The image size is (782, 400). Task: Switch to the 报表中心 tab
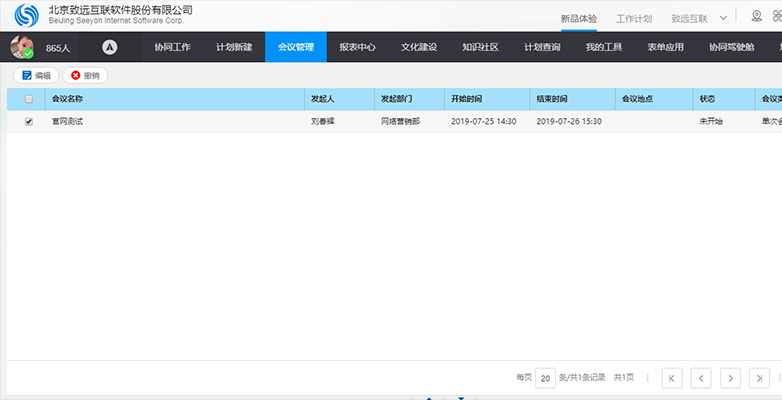click(357, 47)
